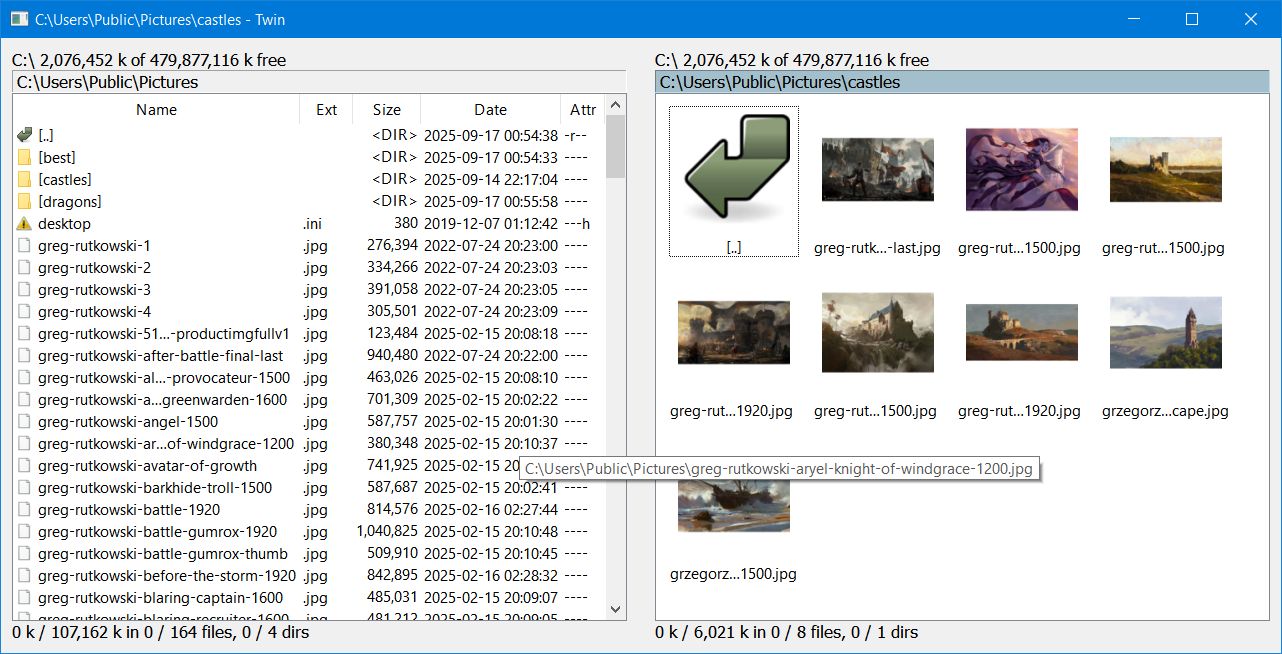Viewport: 1282px width, 654px height.
Task: Click right status bar showing 8 files
Action: point(787,632)
